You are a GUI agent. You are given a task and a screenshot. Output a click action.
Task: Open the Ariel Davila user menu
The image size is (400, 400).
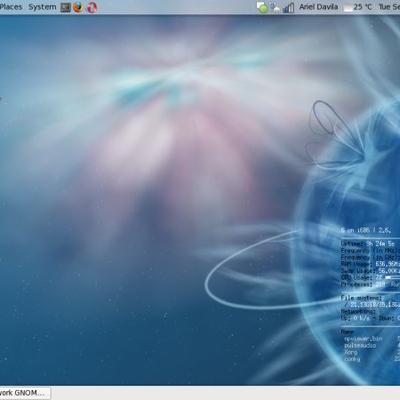coord(318,7)
